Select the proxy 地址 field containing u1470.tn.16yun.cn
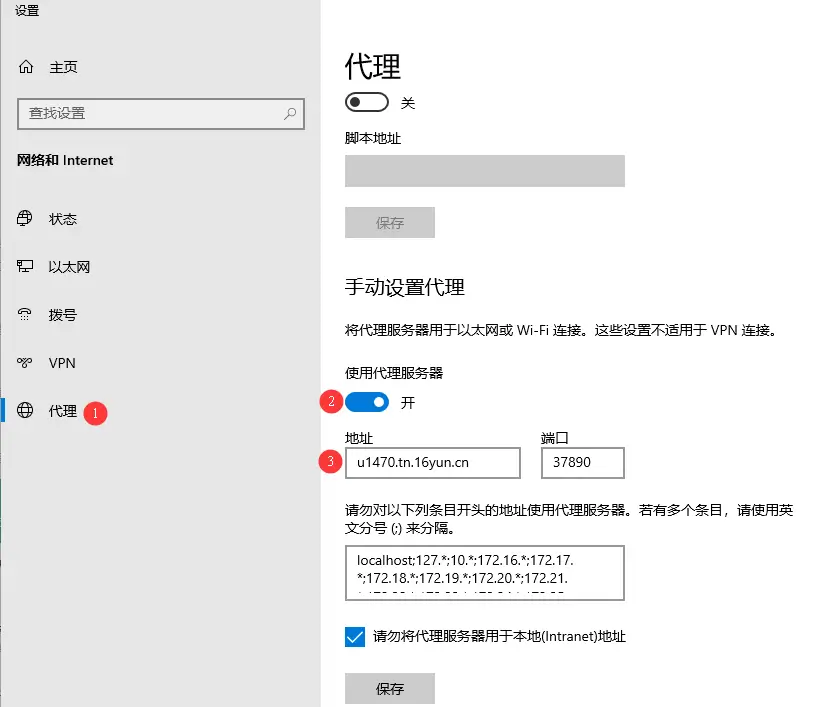The height and width of the screenshot is (707, 830). coord(434,463)
